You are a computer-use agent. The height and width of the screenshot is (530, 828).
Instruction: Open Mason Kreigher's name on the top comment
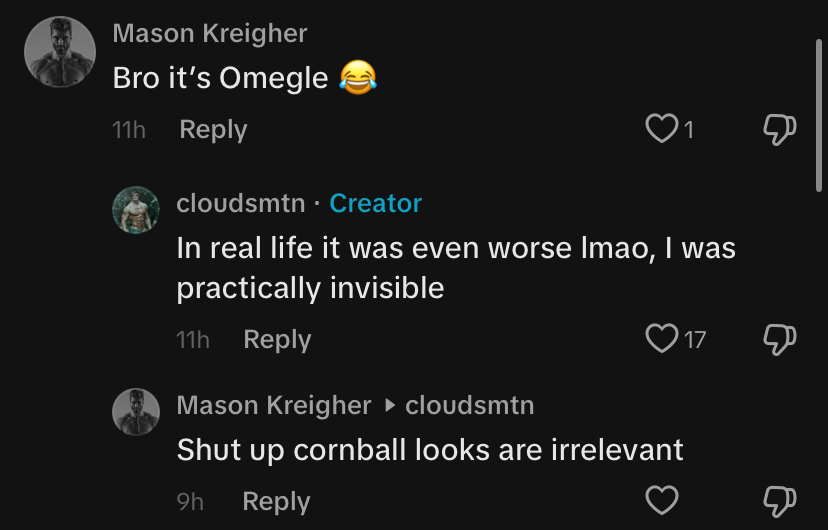click(210, 33)
